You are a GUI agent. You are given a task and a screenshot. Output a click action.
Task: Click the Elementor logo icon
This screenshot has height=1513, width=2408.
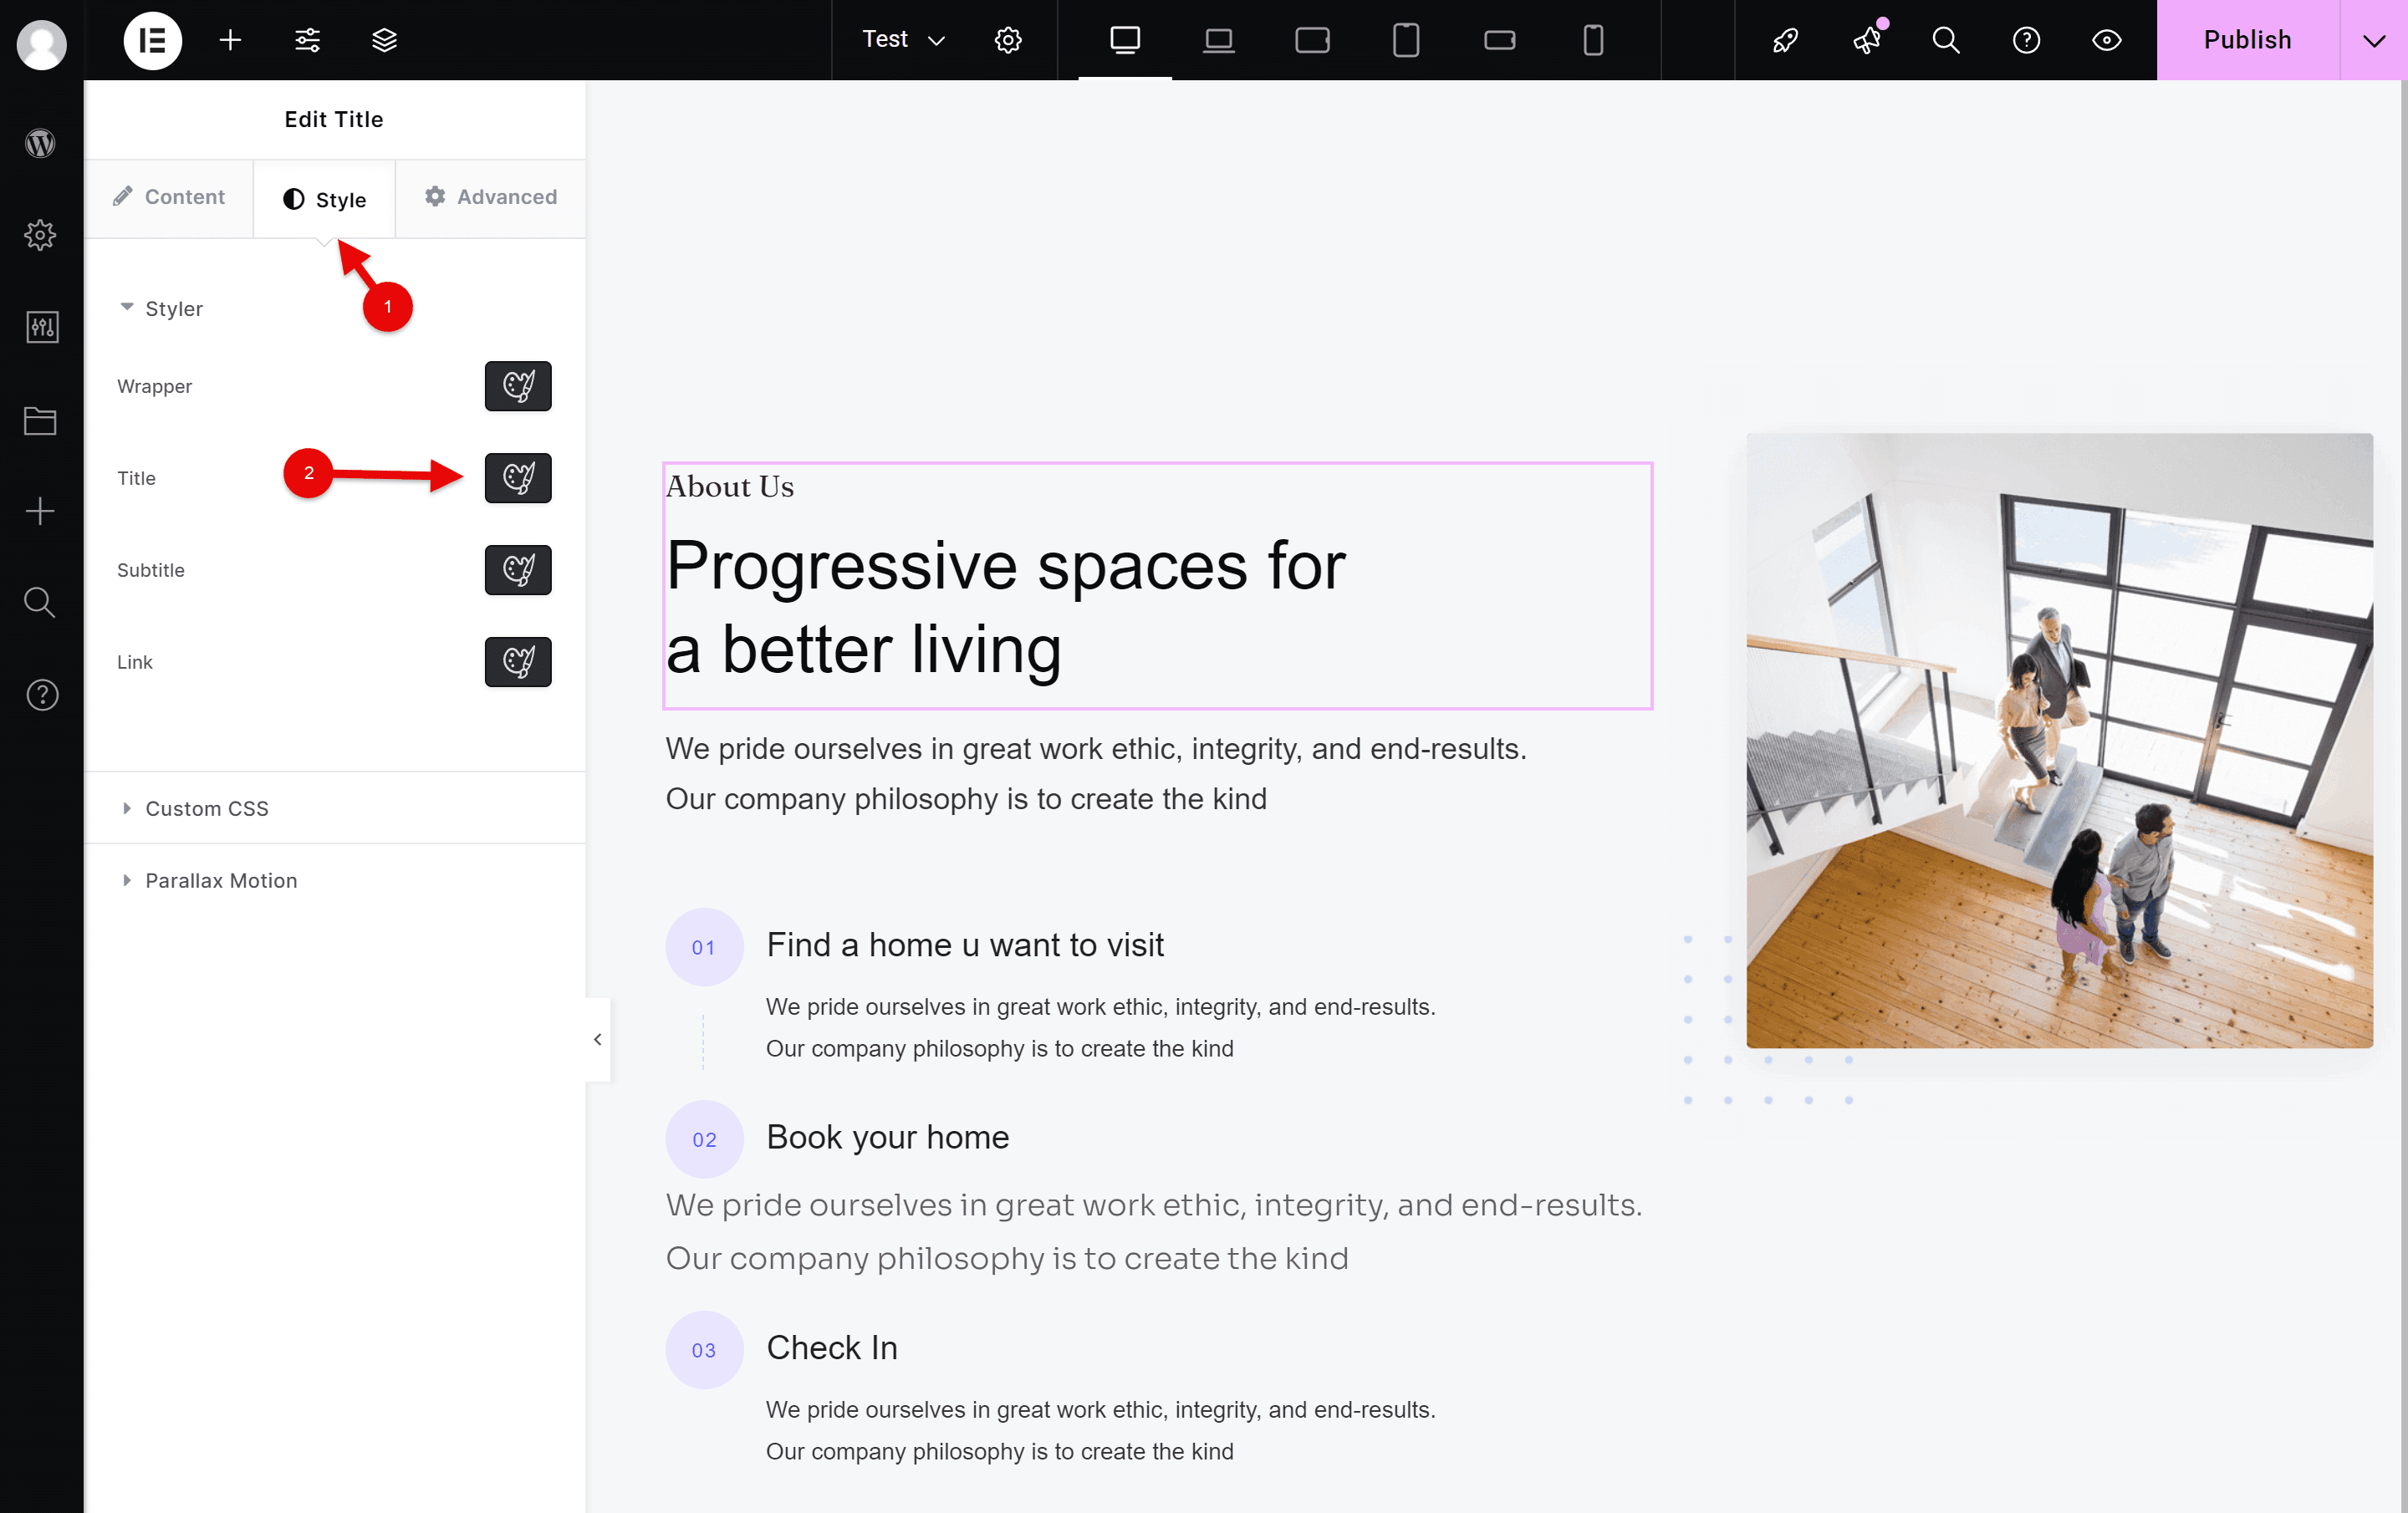[x=152, y=40]
